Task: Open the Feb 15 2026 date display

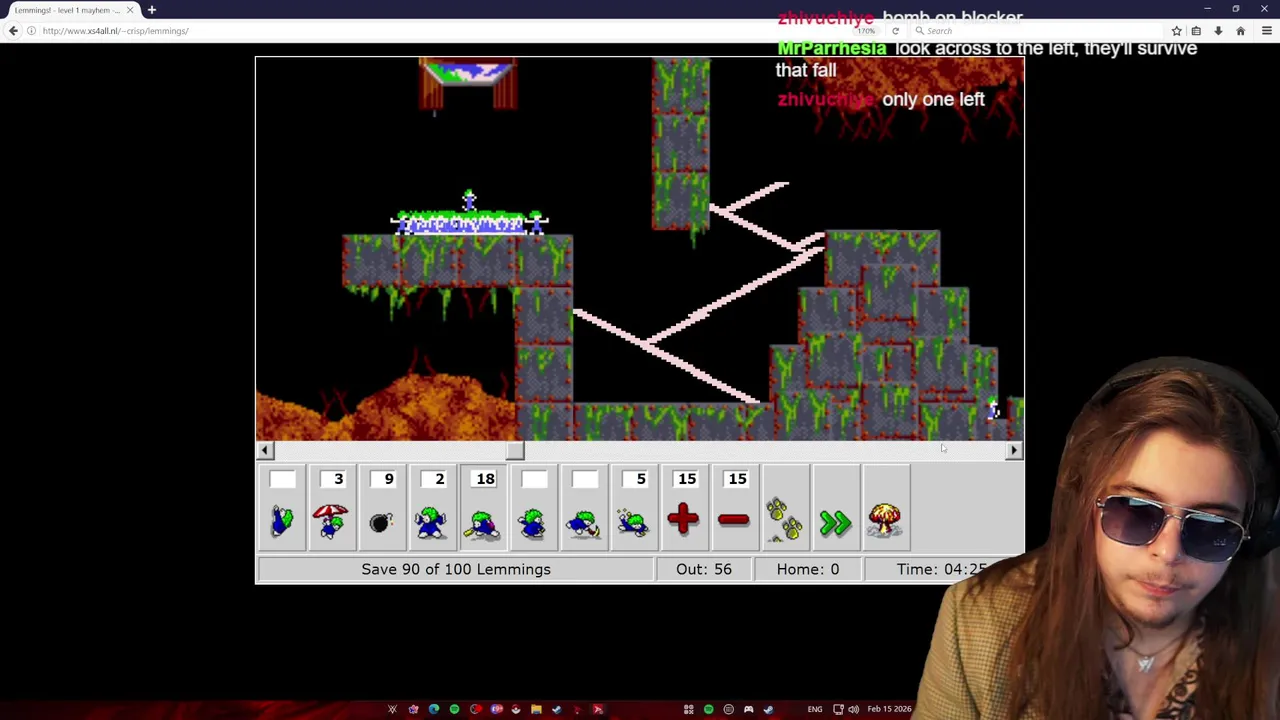Action: coord(889,709)
